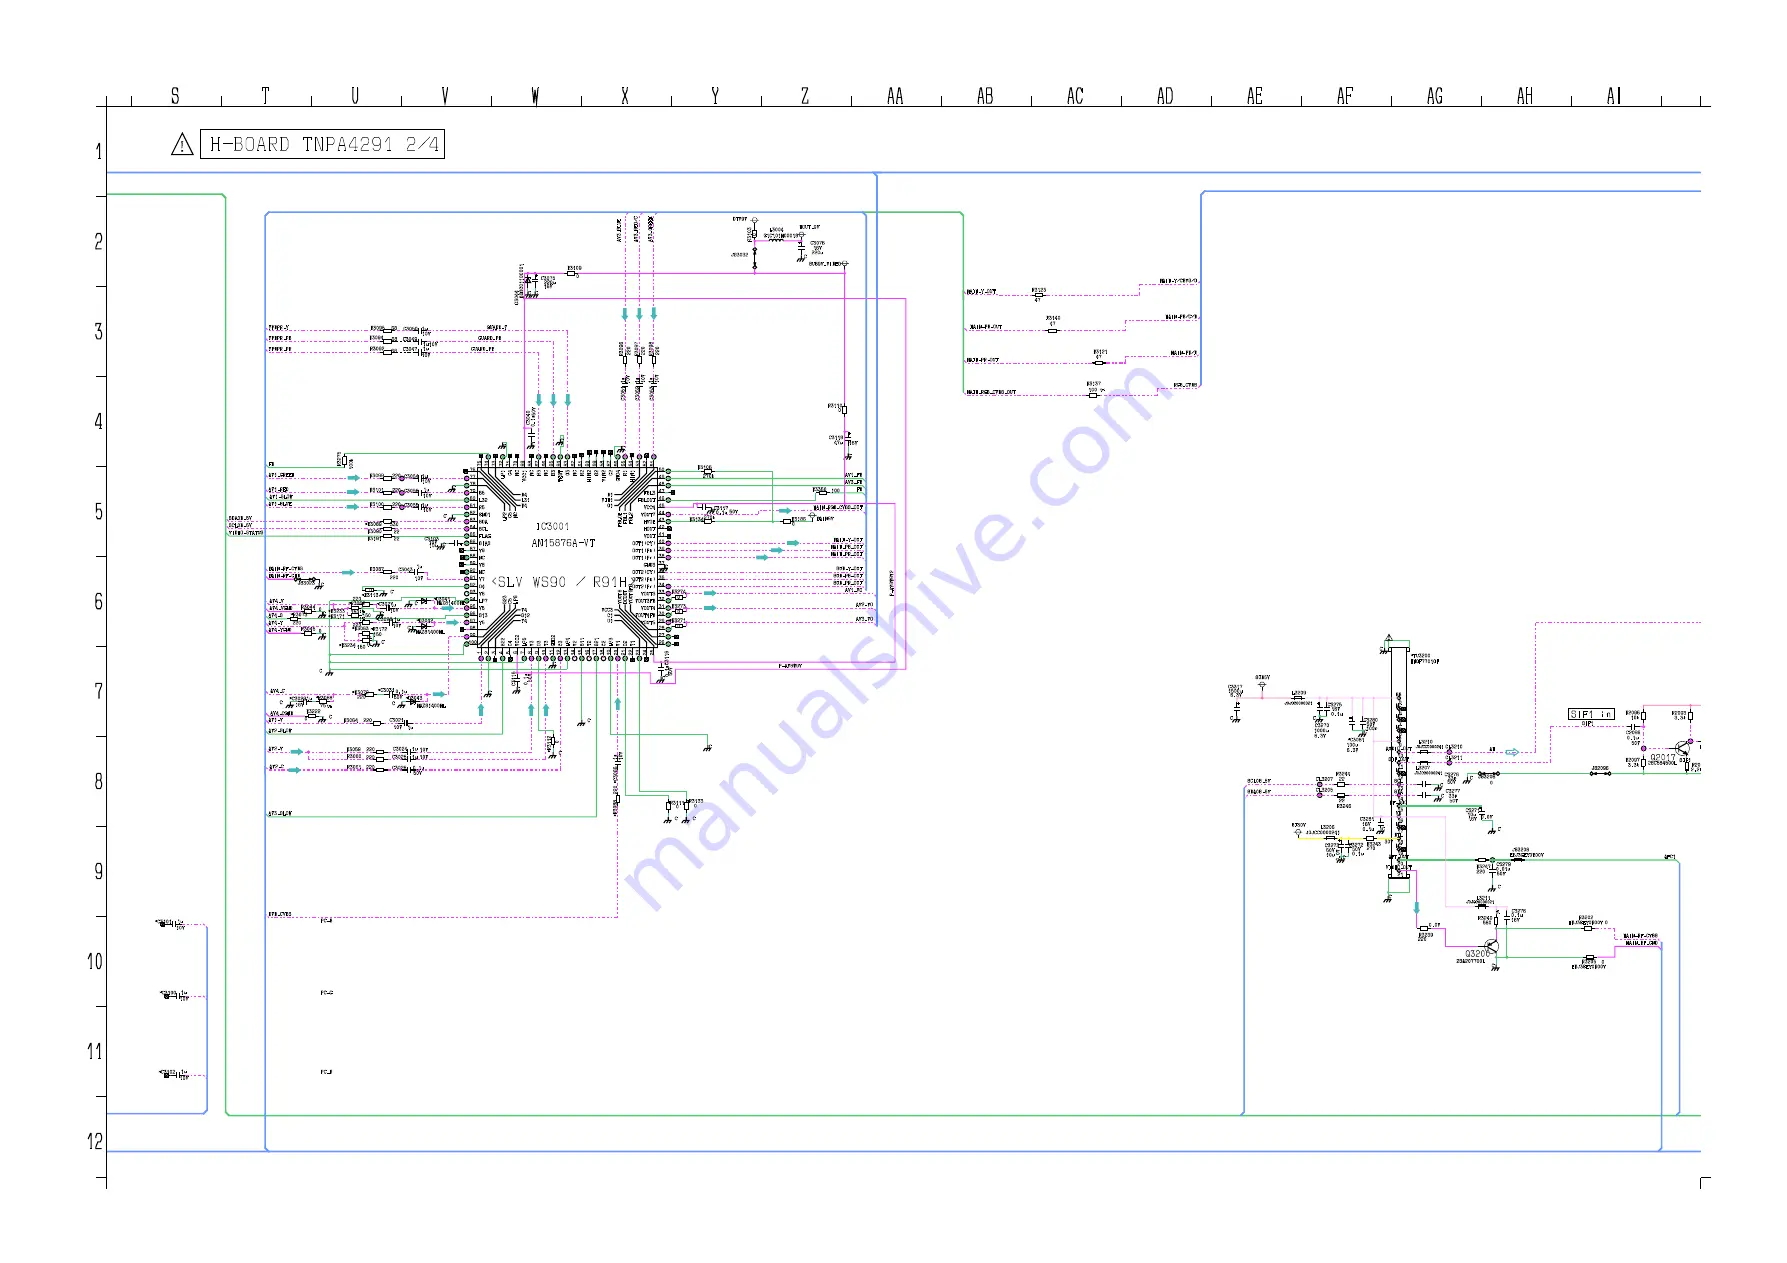The image size is (1787, 1263).
Task: Click column header T
Action: click(265, 96)
